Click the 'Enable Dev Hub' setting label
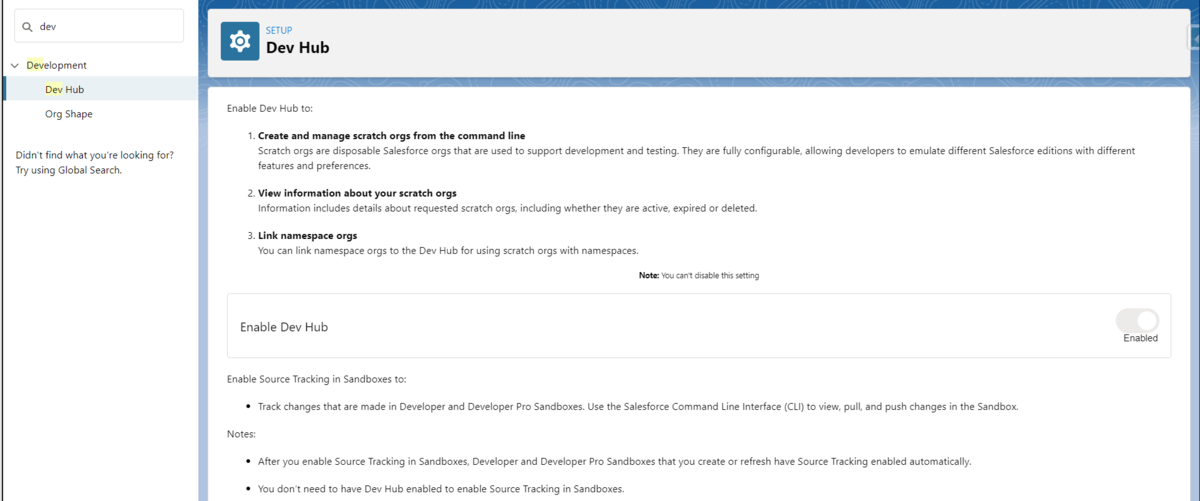This screenshot has width=1200, height=501. point(284,327)
